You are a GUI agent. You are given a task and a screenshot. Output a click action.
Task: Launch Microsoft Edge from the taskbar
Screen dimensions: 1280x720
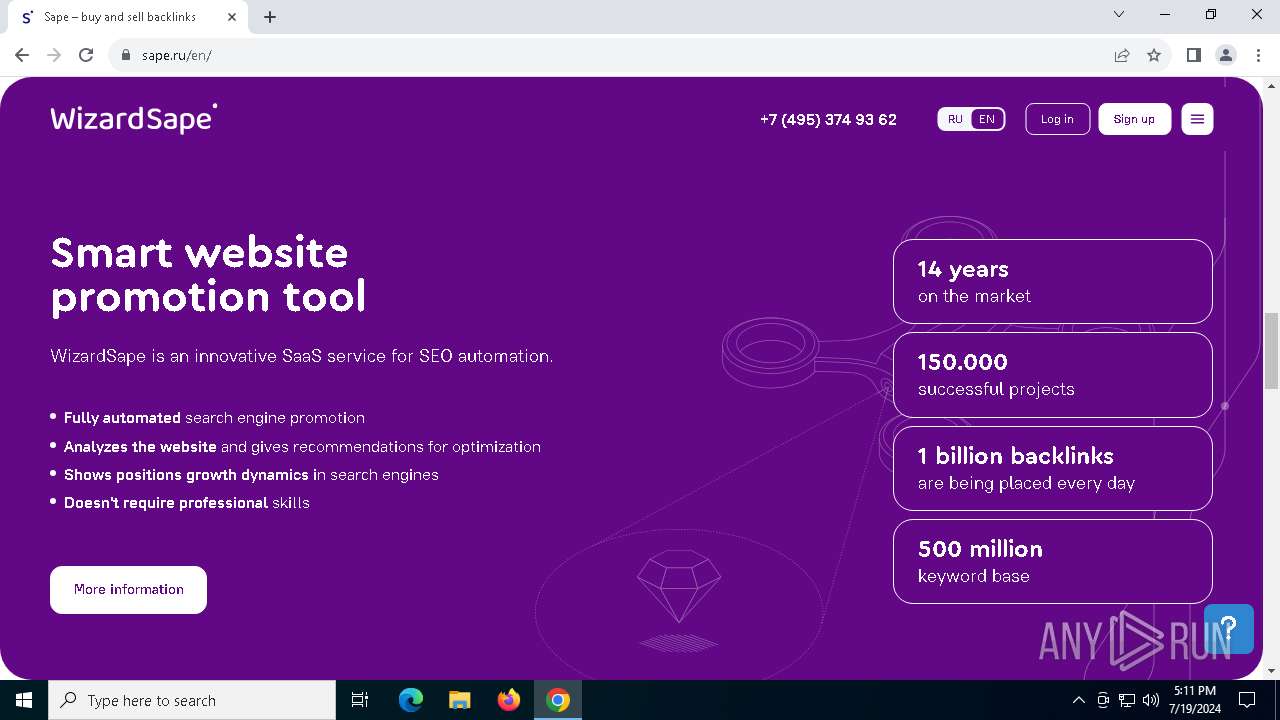point(410,700)
